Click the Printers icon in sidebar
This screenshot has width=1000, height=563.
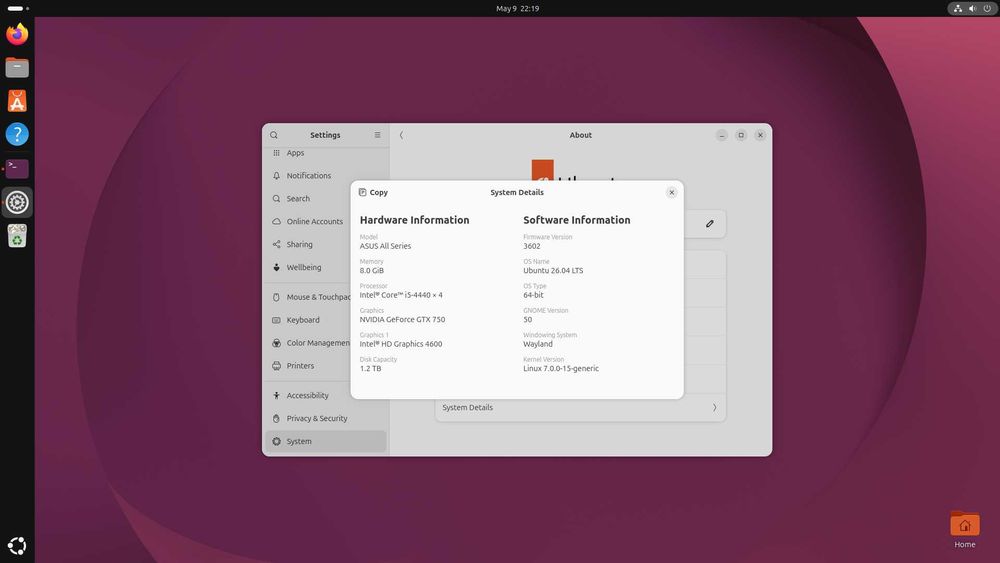(276, 366)
